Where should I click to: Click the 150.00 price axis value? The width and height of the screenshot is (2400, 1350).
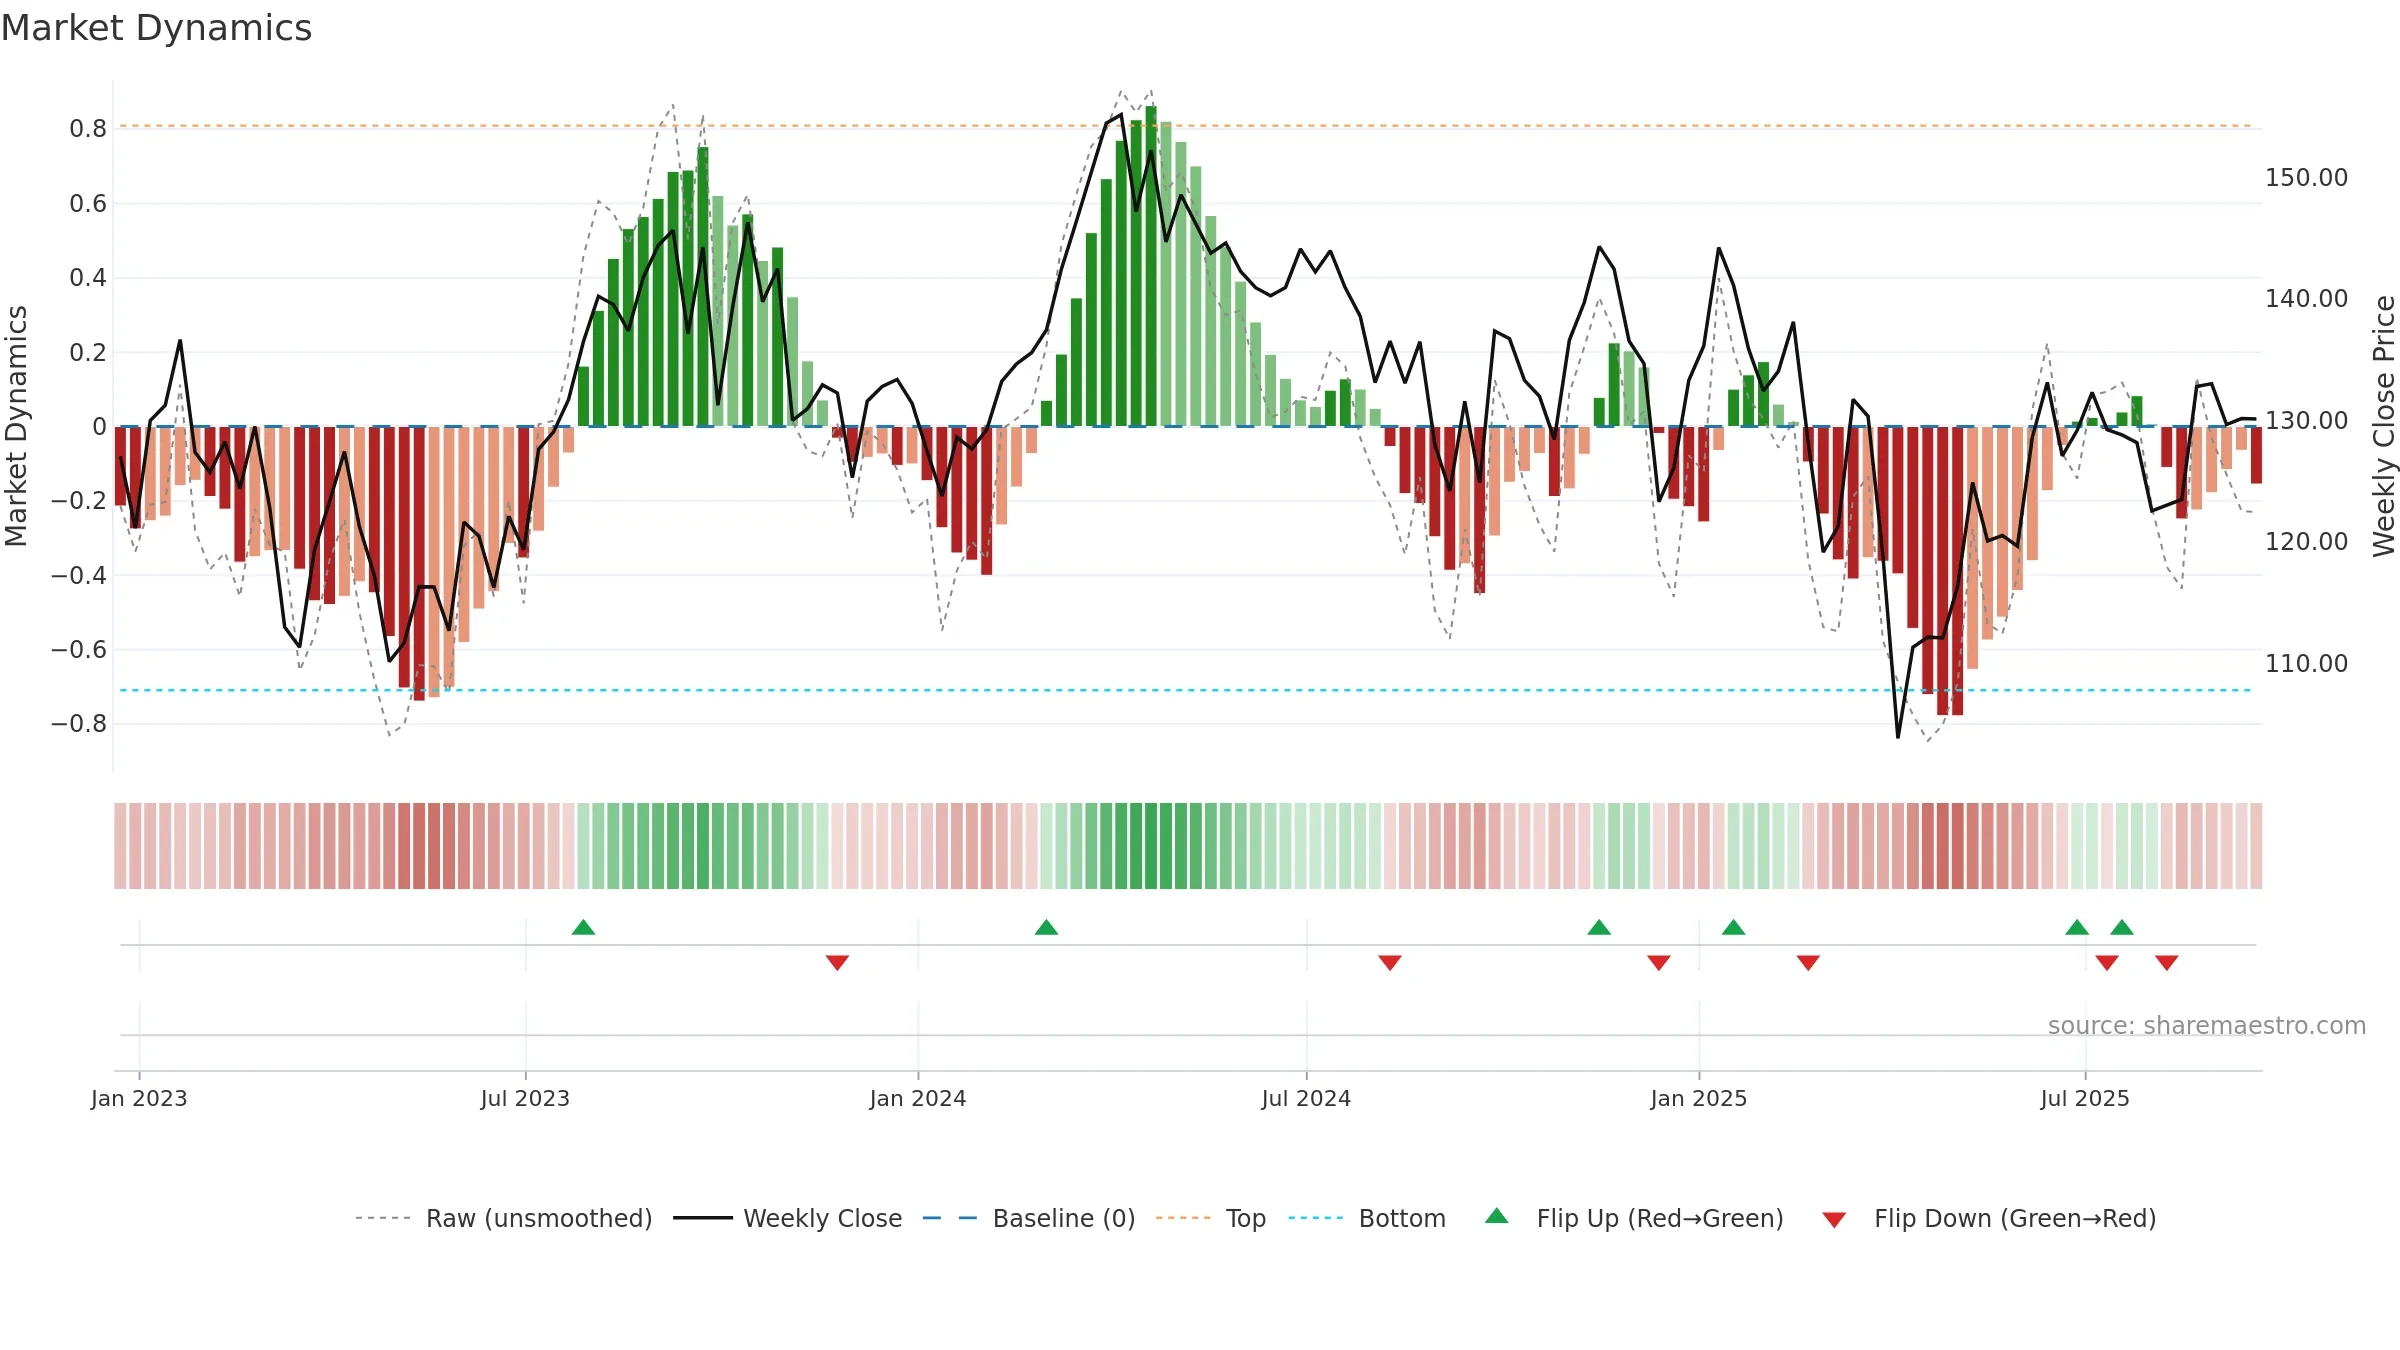pos(2307,178)
